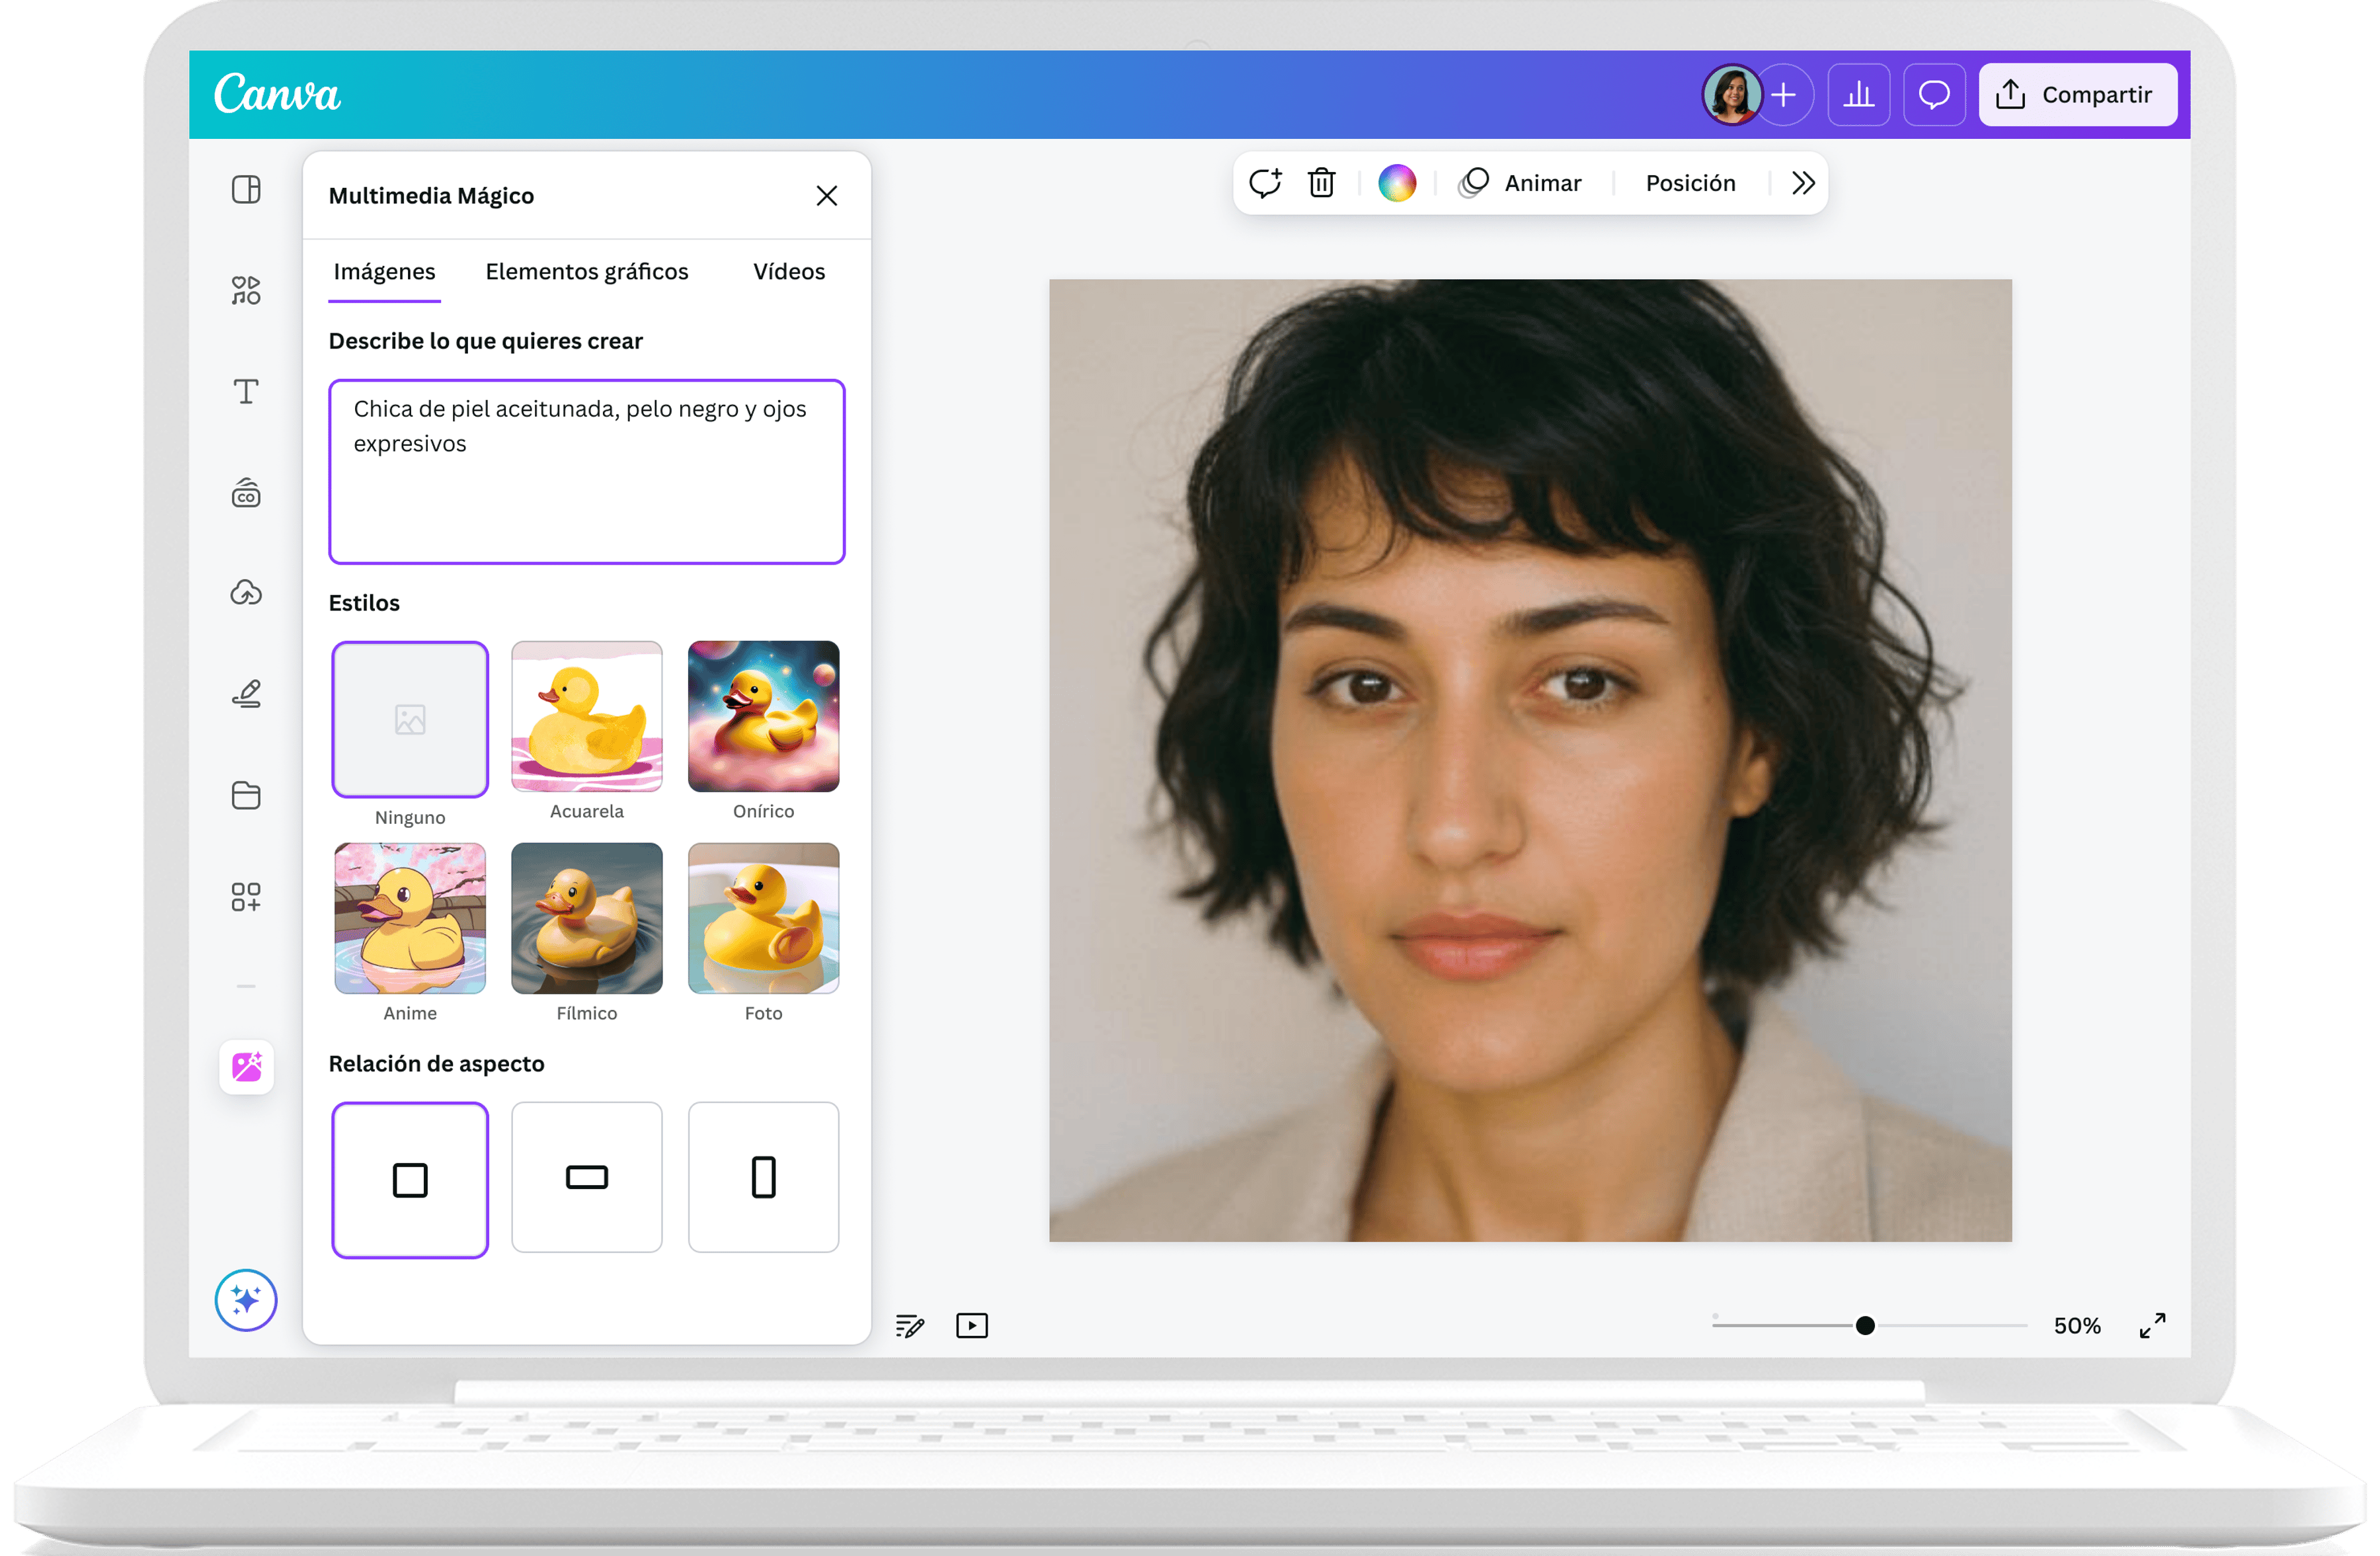Choose the portrait aspect ratio

pos(764,1177)
